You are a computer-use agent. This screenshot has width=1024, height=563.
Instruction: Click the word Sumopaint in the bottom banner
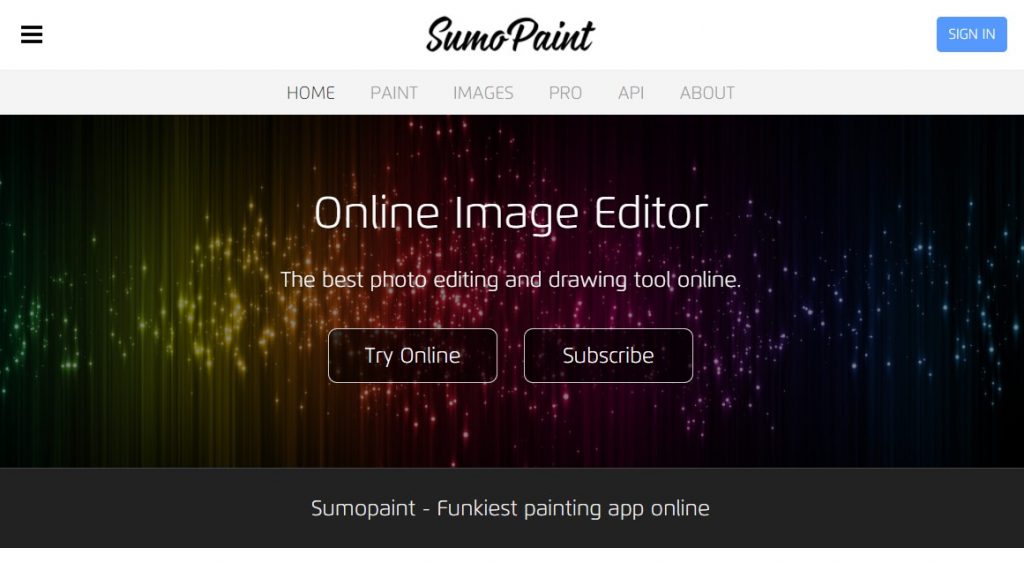click(363, 508)
